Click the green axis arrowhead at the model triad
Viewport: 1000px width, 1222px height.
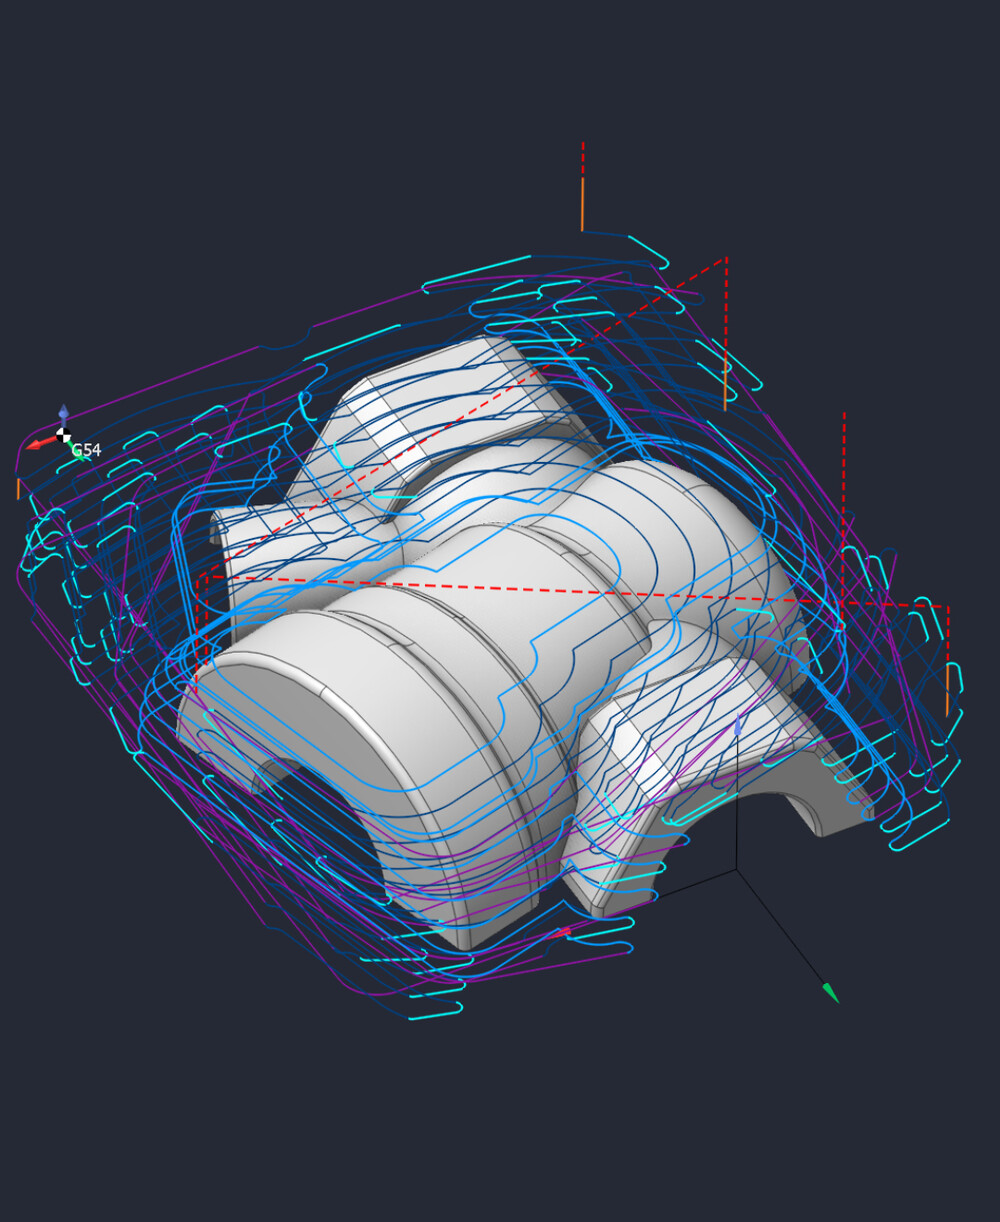[831, 993]
